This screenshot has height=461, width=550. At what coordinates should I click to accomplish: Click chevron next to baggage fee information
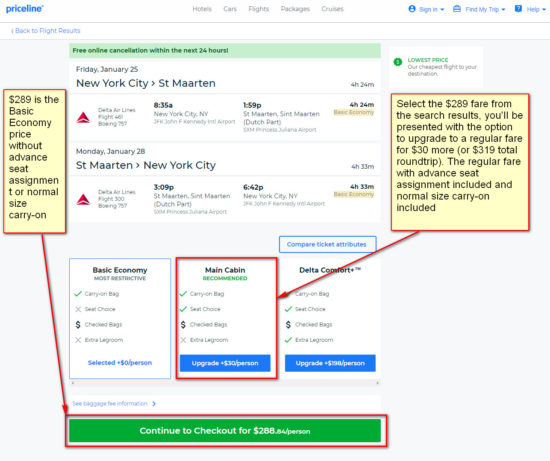[154, 404]
